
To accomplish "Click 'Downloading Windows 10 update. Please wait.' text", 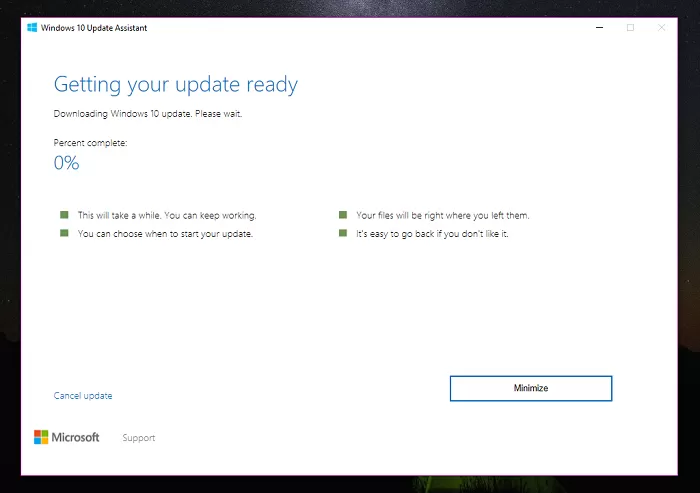I will pos(148,114).
